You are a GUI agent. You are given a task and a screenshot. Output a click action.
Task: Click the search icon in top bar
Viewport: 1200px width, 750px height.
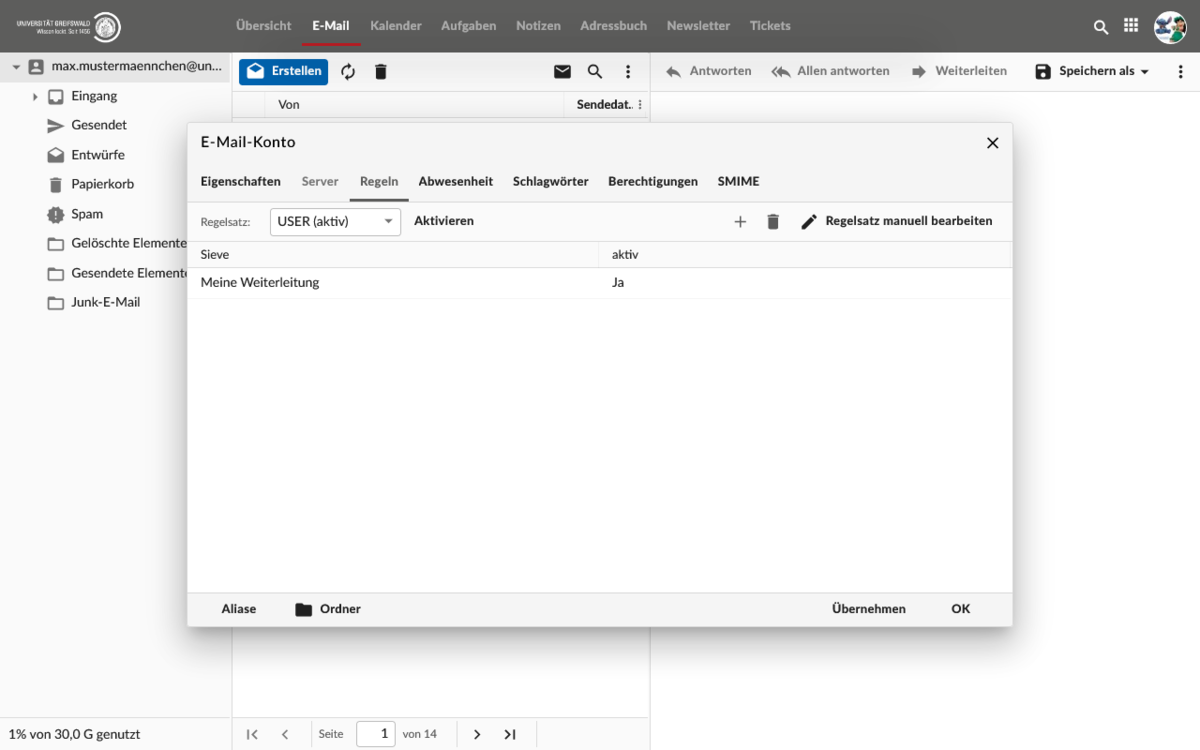coord(1101,27)
